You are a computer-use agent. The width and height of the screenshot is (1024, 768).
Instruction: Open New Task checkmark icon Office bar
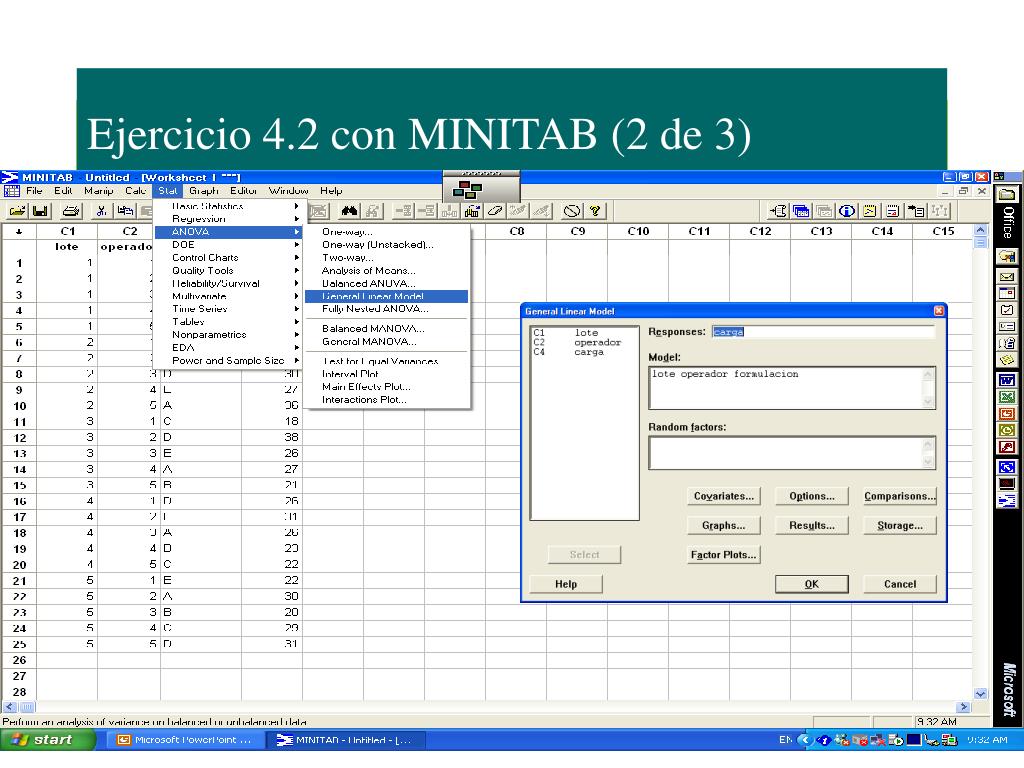click(x=1007, y=310)
